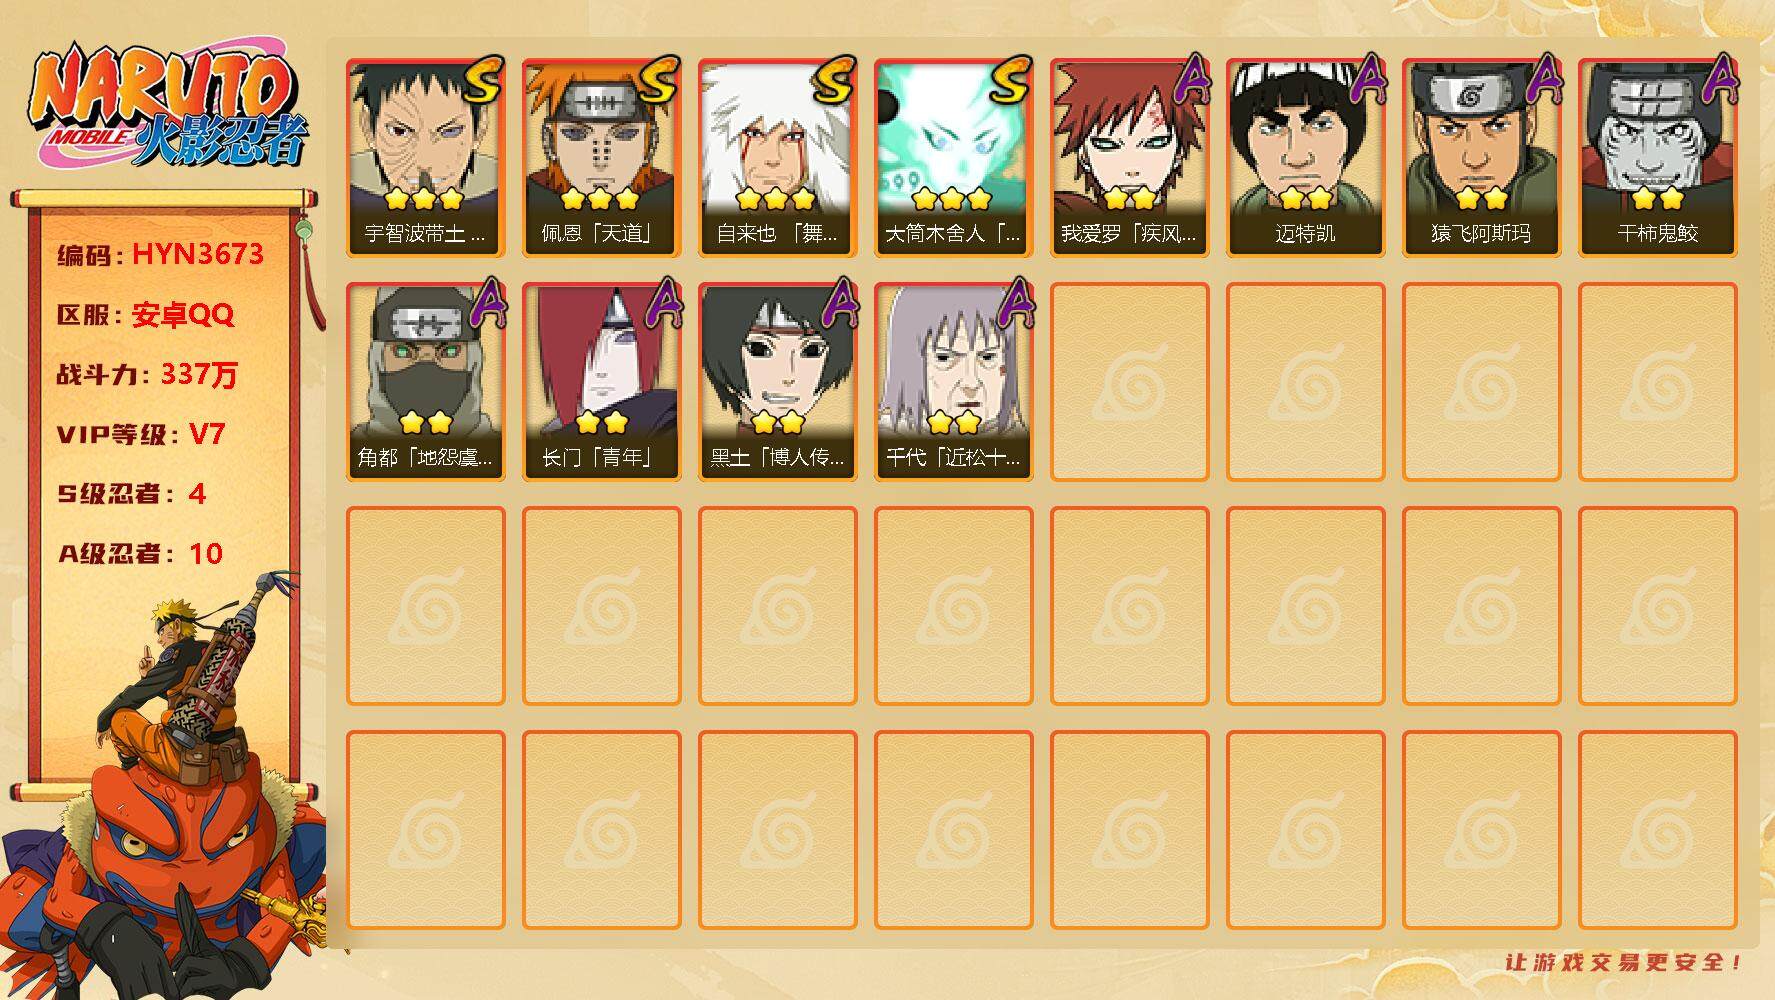
Task: Open the 干柿鬼鲛 ninja card
Action: coord(1658,158)
